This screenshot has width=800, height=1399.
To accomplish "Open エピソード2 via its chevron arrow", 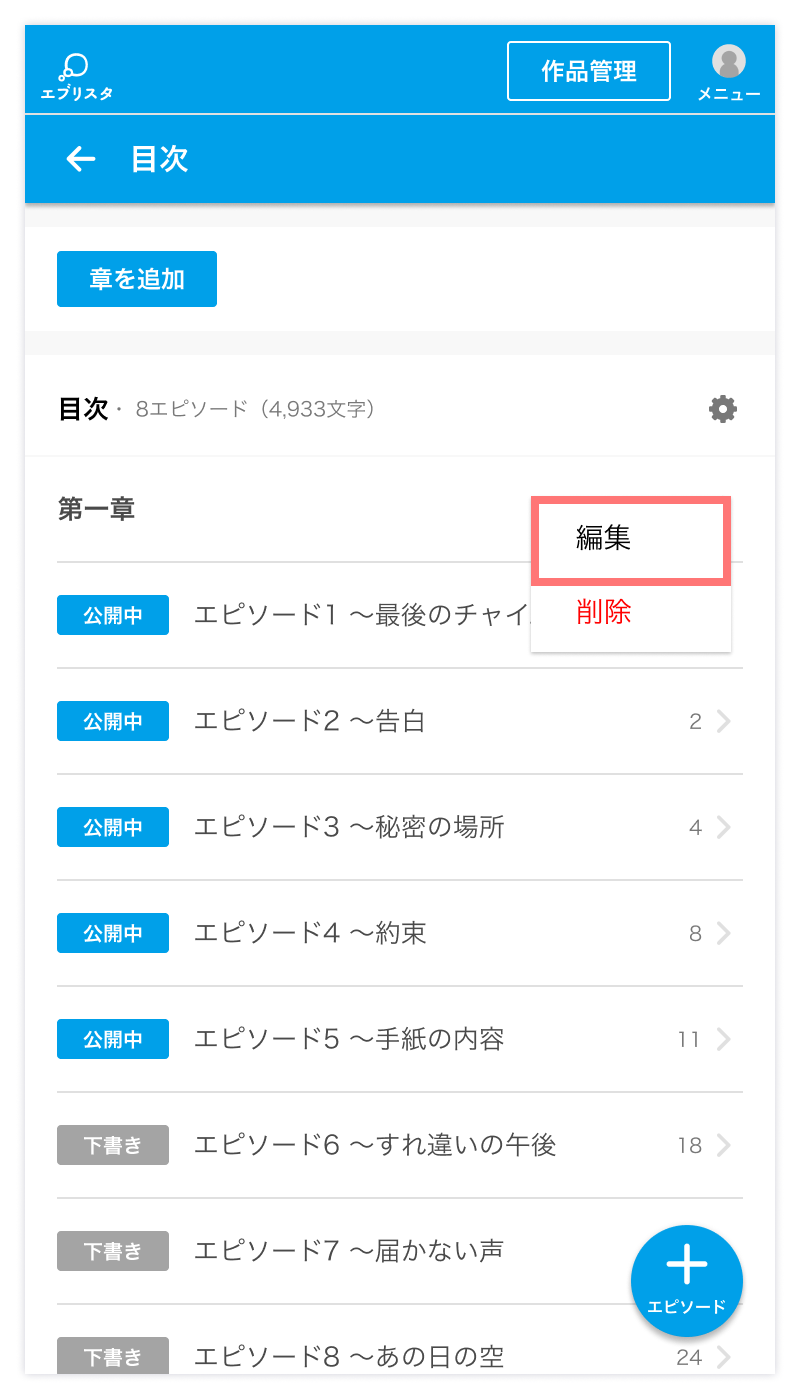I will (724, 721).
